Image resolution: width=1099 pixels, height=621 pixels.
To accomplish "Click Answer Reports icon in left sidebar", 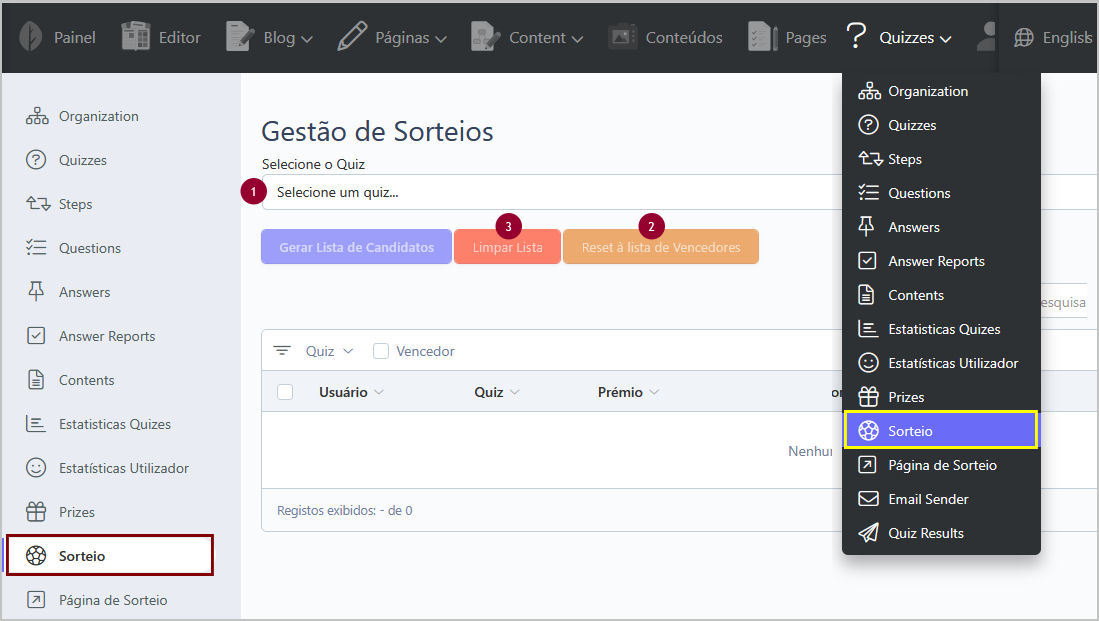I will pos(36,336).
